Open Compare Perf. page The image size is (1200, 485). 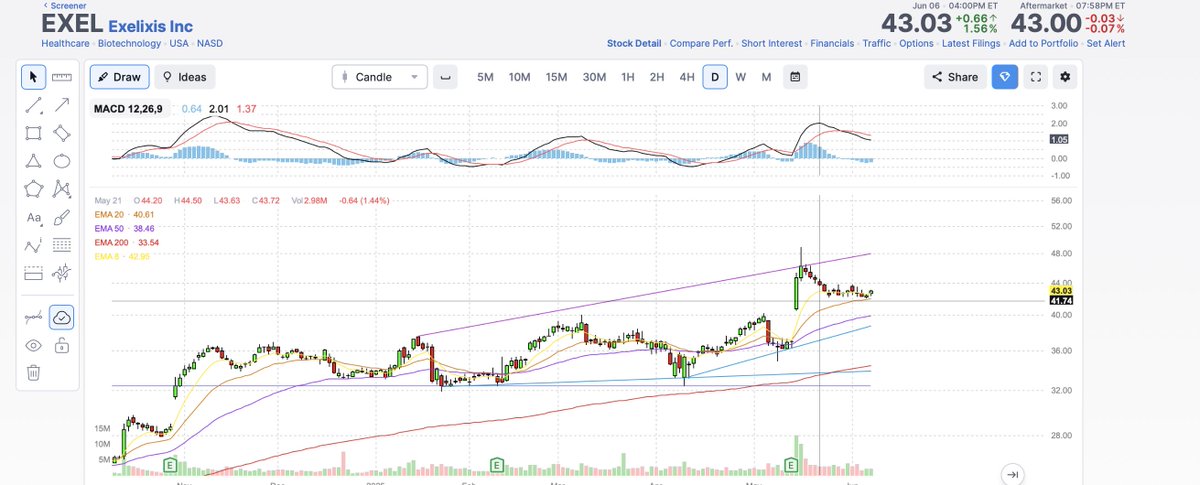701,44
